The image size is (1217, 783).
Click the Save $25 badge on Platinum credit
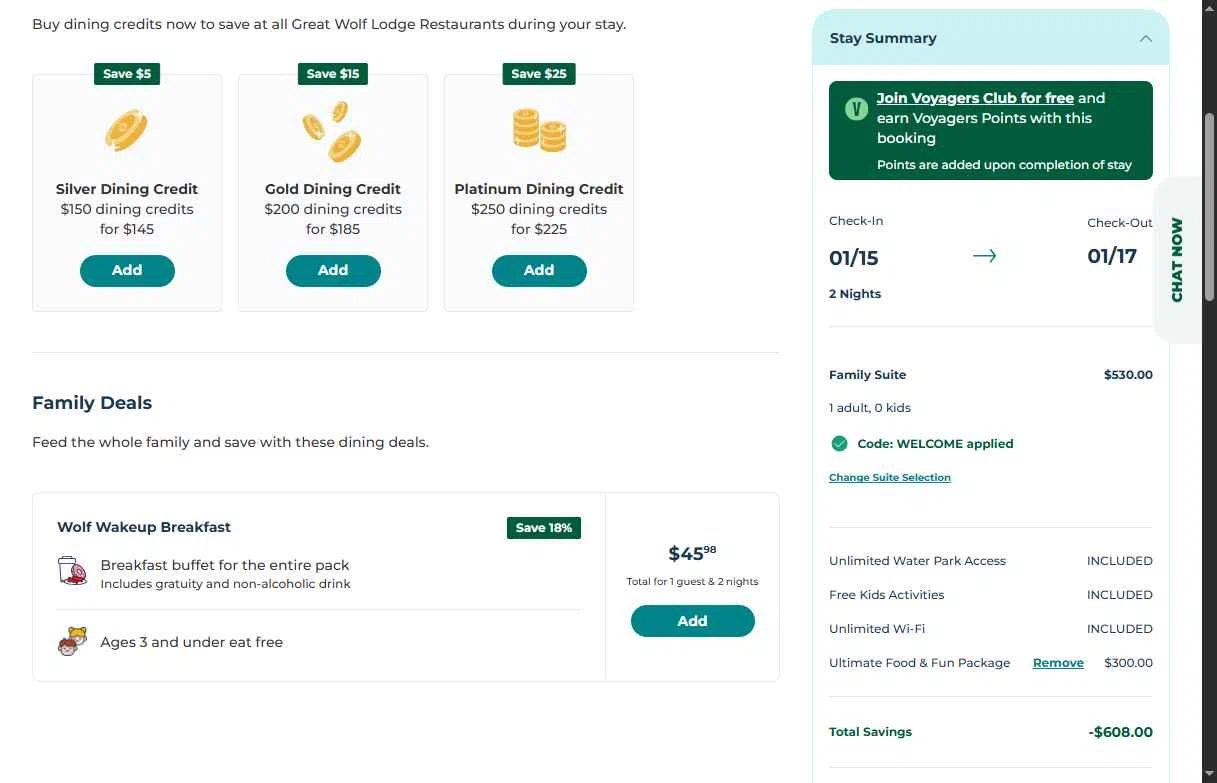click(539, 74)
